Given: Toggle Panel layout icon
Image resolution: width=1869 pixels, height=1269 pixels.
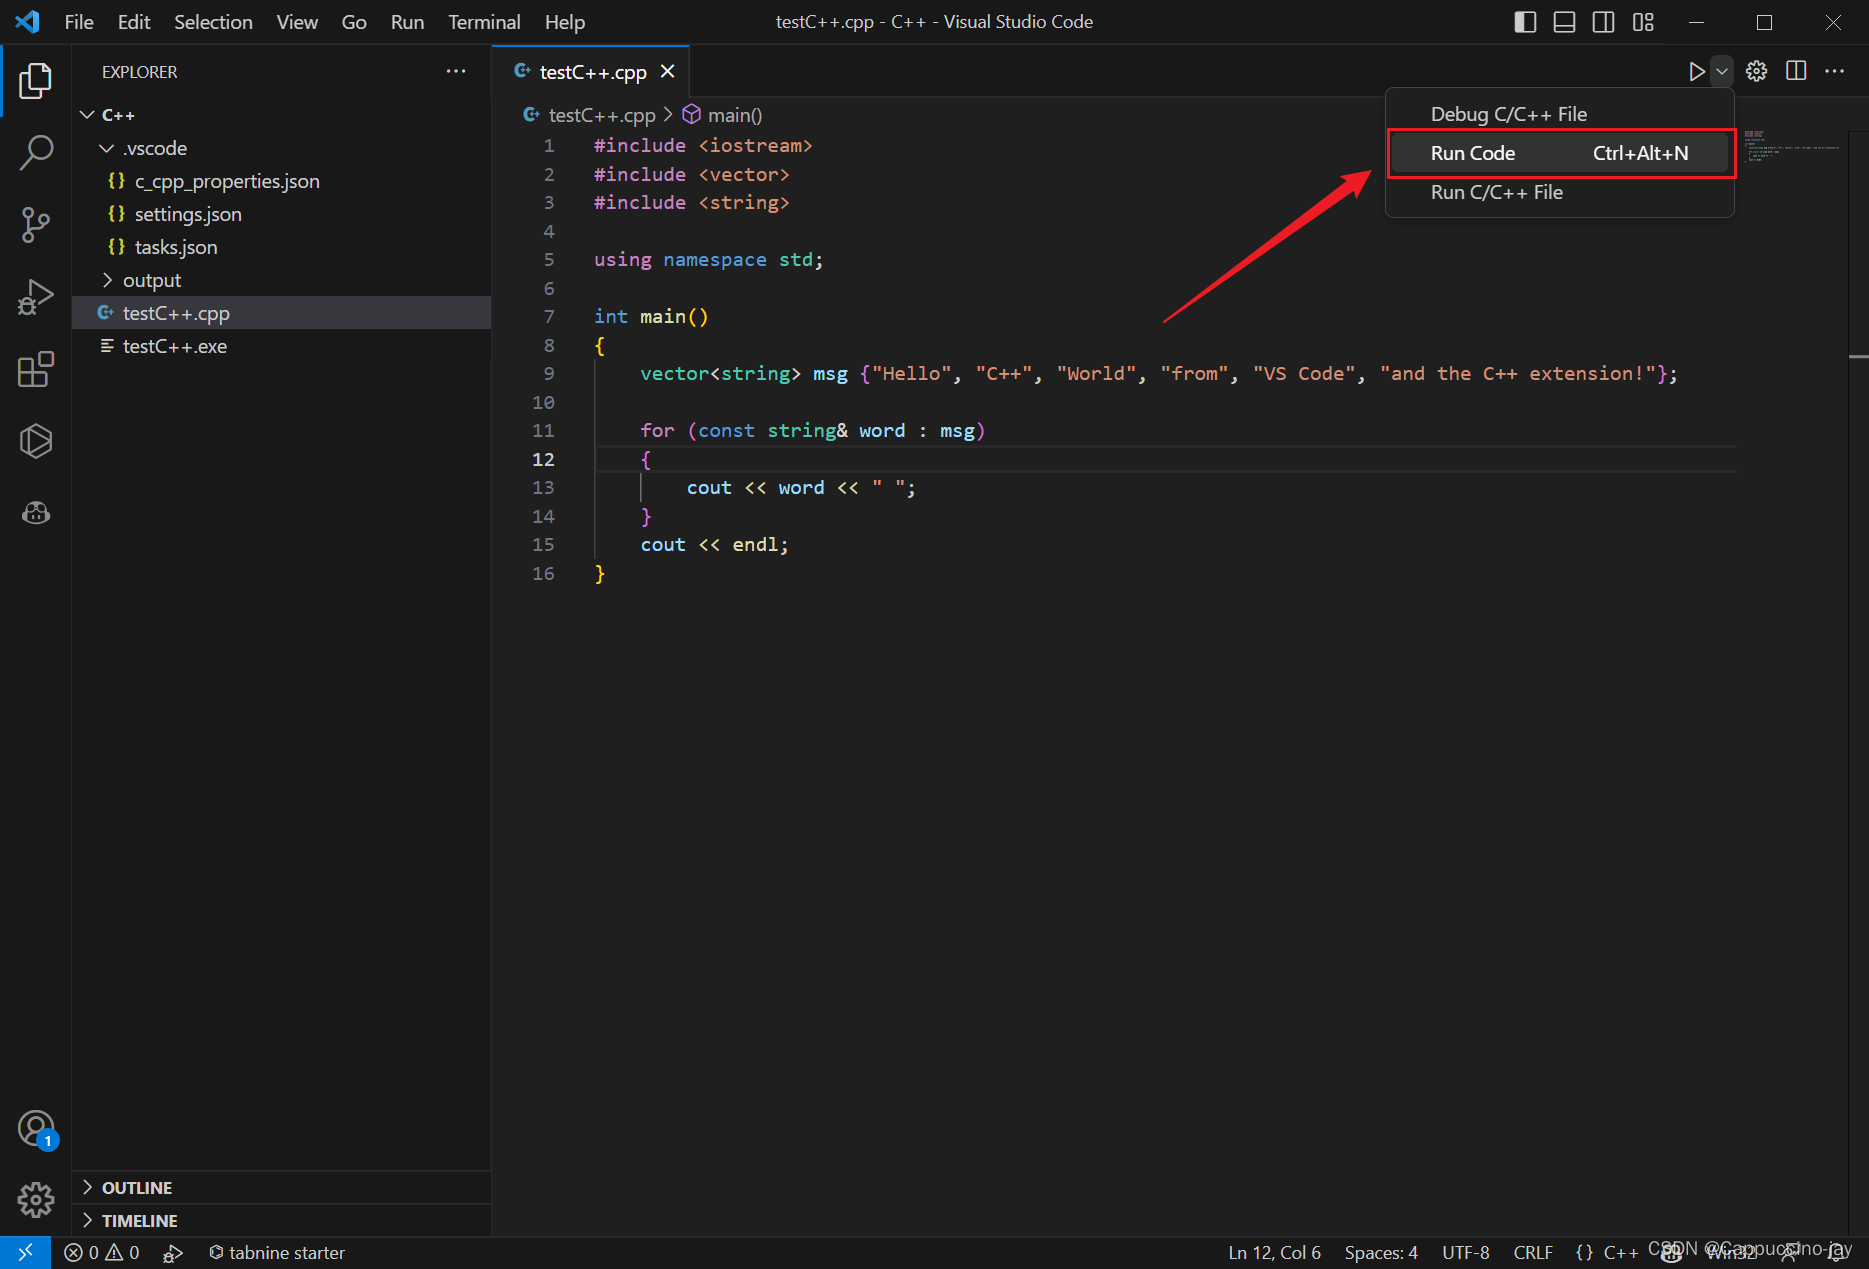Looking at the screenshot, I should point(1564,22).
